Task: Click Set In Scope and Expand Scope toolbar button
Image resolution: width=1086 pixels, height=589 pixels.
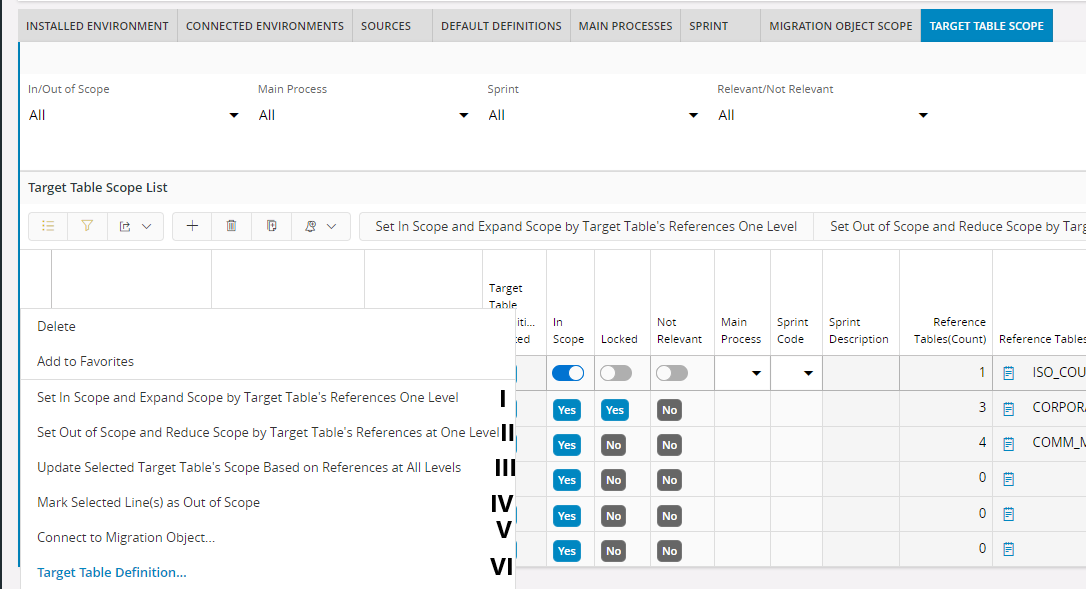Action: (x=586, y=227)
